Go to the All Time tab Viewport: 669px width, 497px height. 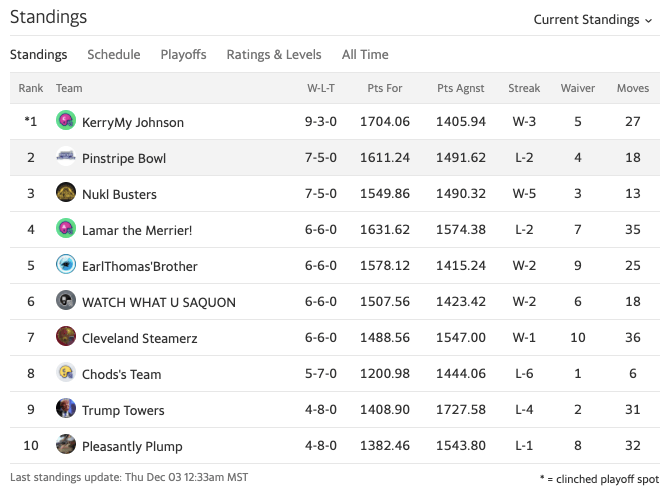point(365,55)
